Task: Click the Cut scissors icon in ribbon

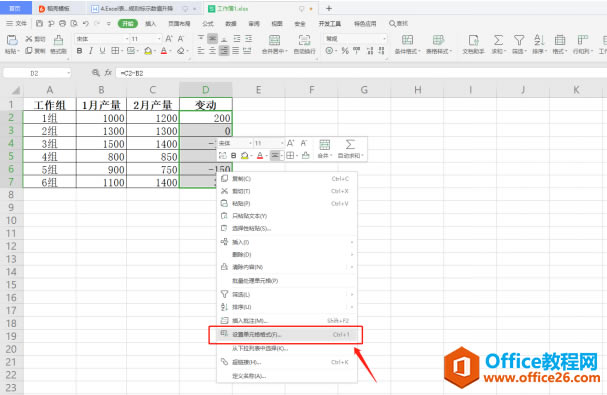Action: (29, 39)
